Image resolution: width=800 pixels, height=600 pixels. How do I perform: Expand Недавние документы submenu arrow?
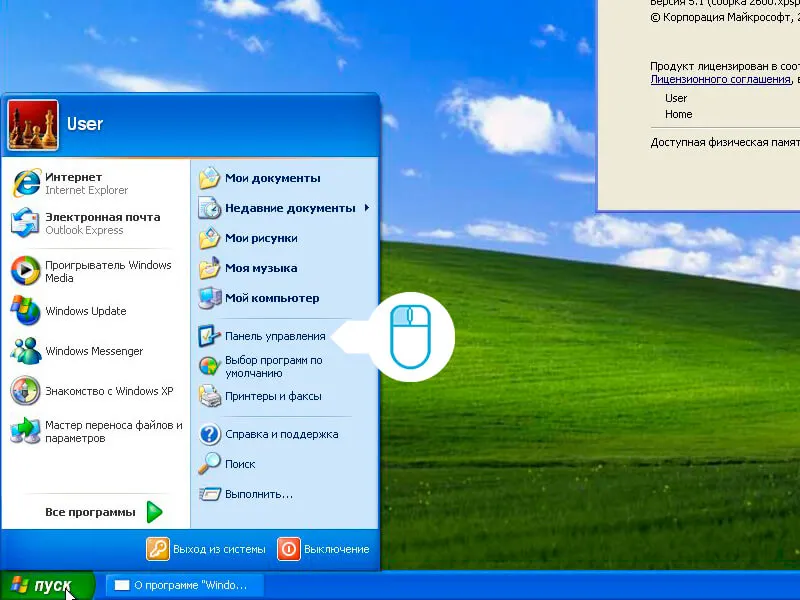tap(367, 208)
